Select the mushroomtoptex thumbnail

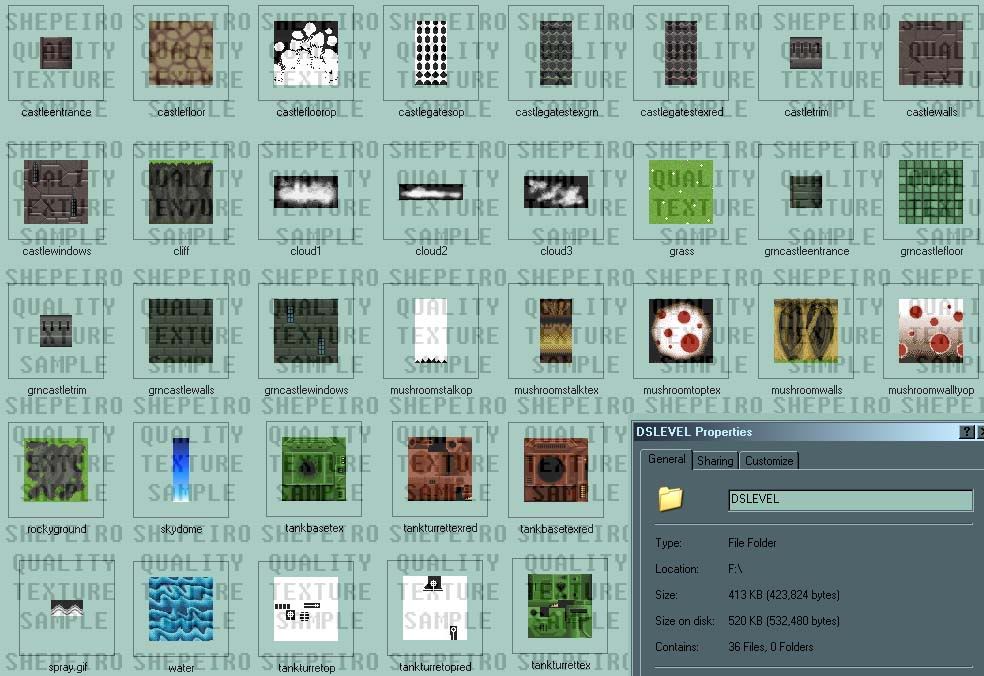tap(681, 331)
